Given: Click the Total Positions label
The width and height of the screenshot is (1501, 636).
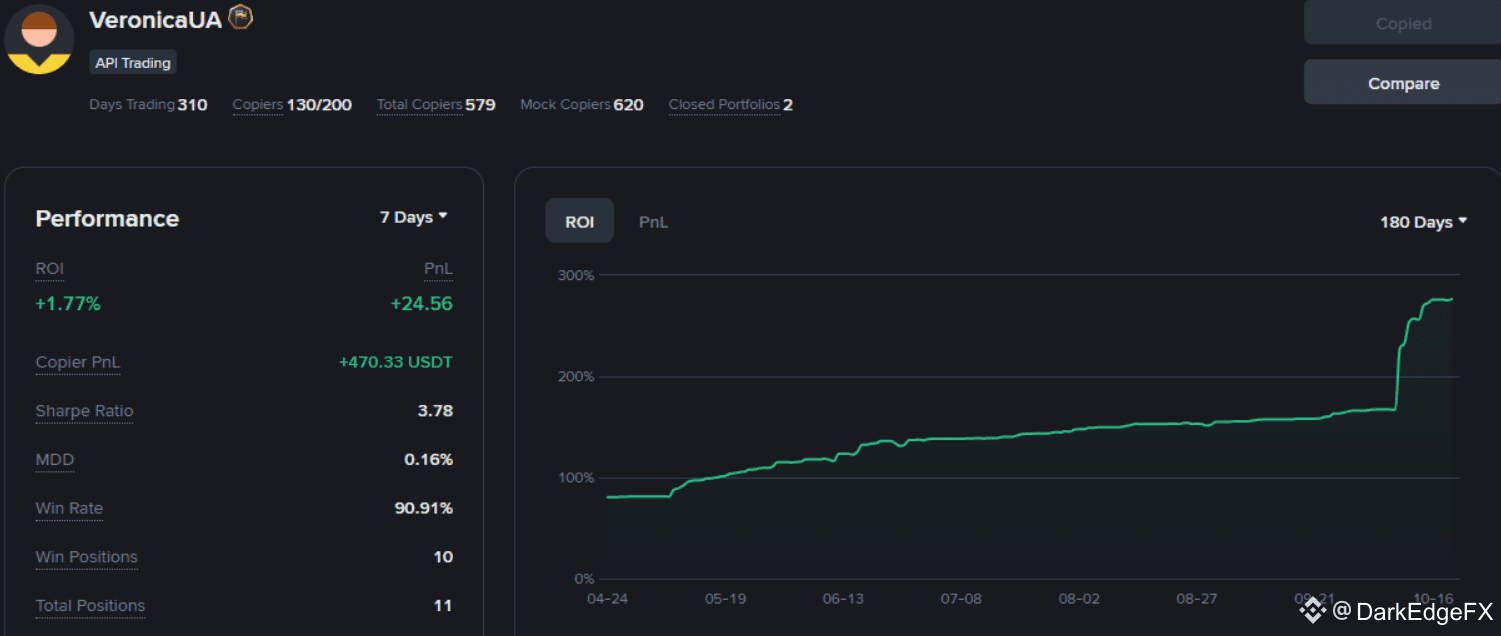Looking at the screenshot, I should (x=90, y=605).
